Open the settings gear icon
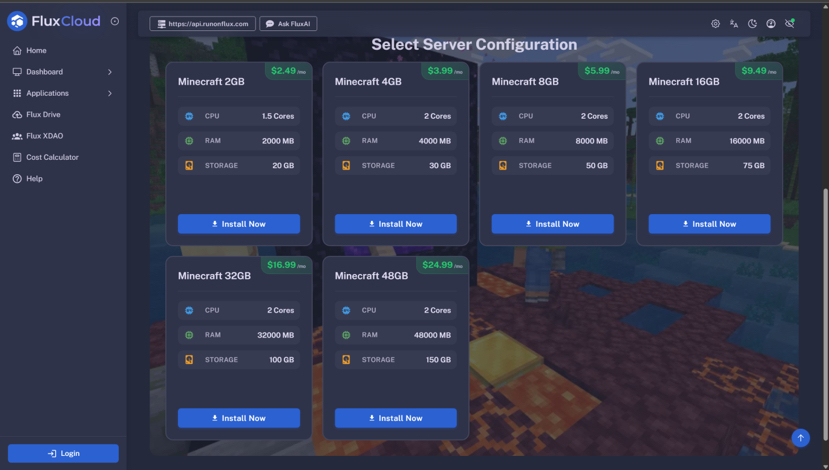Image resolution: width=829 pixels, height=470 pixels. pos(715,23)
